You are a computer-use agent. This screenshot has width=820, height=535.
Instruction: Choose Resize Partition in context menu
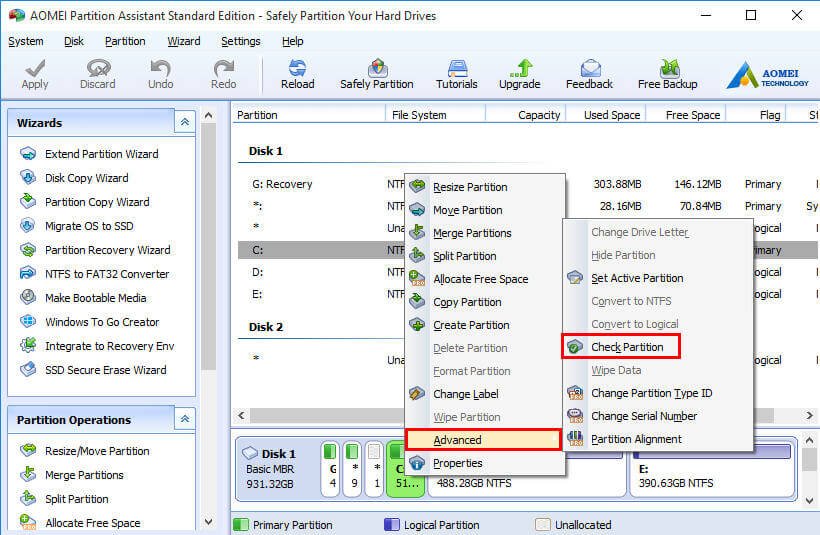pyautogui.click(x=484, y=187)
